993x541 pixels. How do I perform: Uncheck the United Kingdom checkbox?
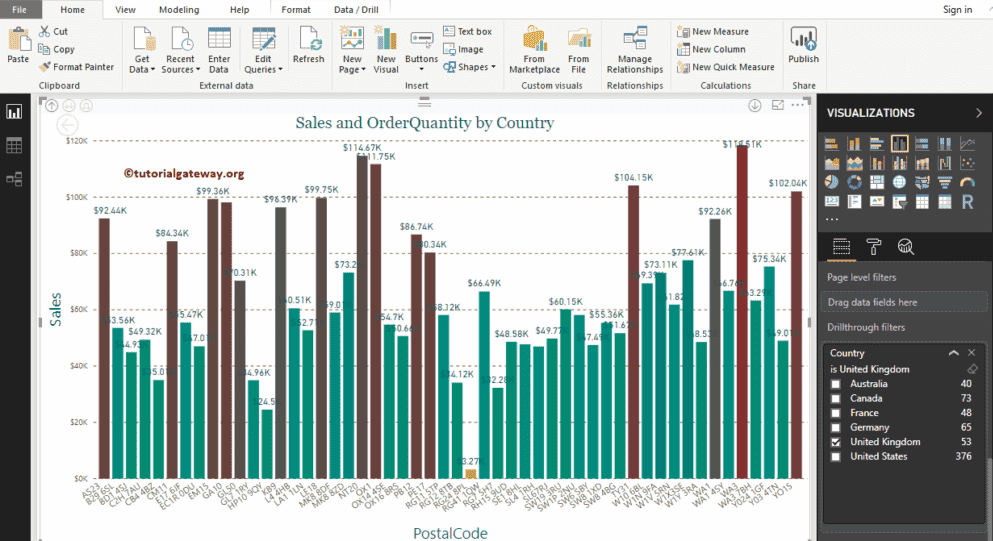coord(836,442)
